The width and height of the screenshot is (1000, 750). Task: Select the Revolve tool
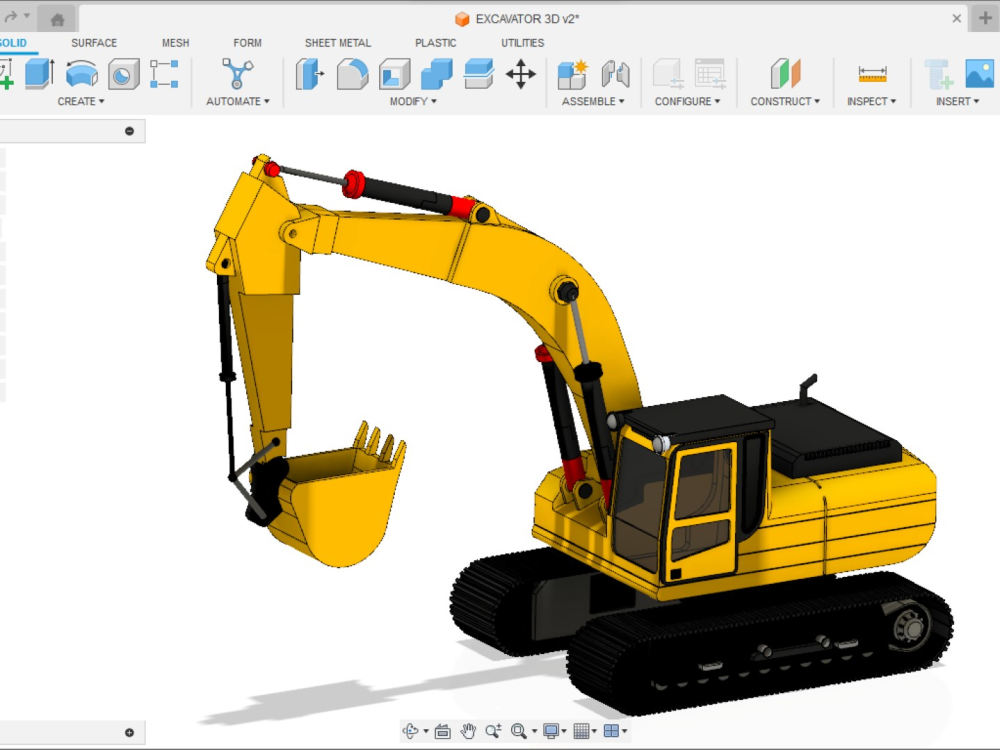point(80,75)
